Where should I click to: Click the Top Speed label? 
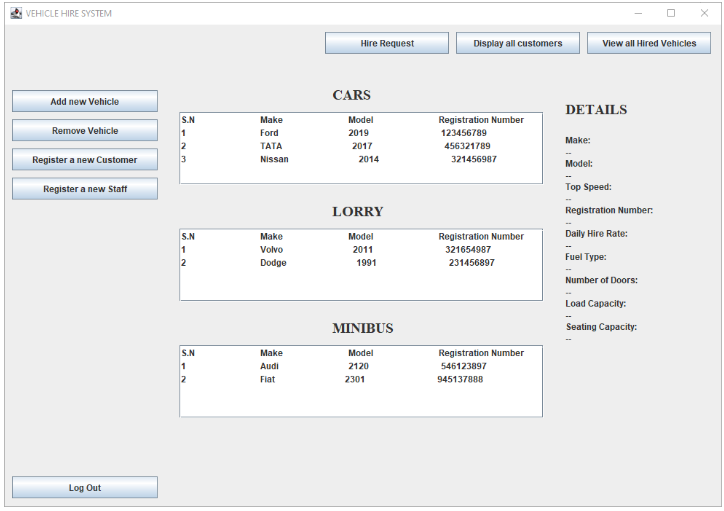(x=588, y=187)
